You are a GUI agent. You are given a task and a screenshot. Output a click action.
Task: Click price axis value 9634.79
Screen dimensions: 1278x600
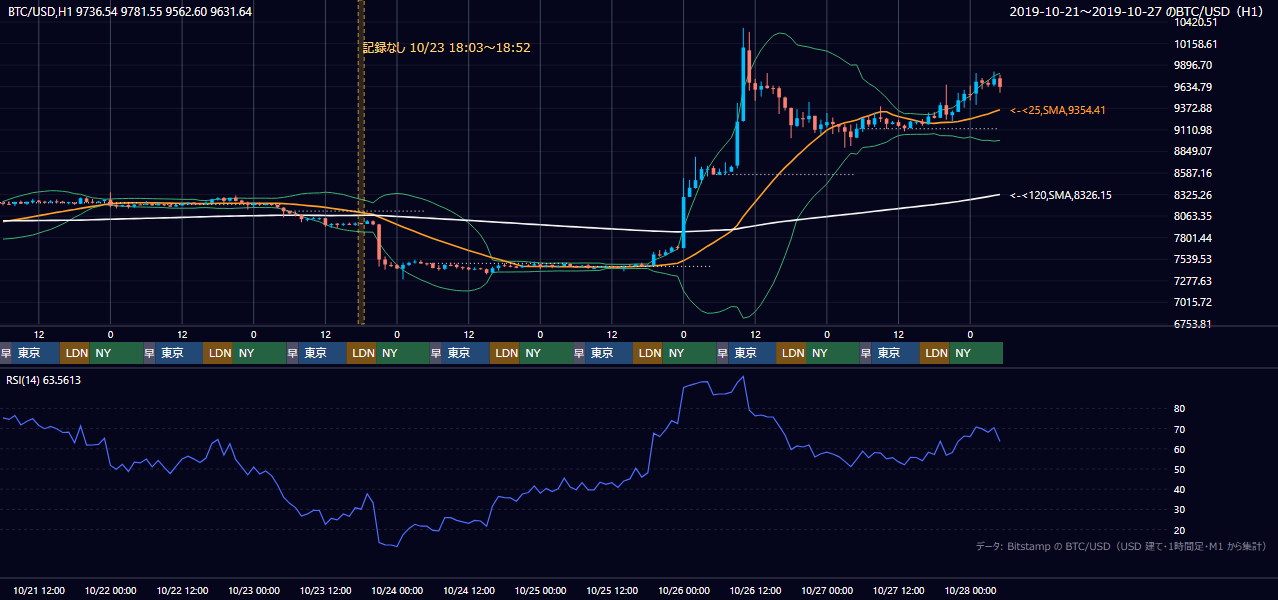click(1193, 87)
